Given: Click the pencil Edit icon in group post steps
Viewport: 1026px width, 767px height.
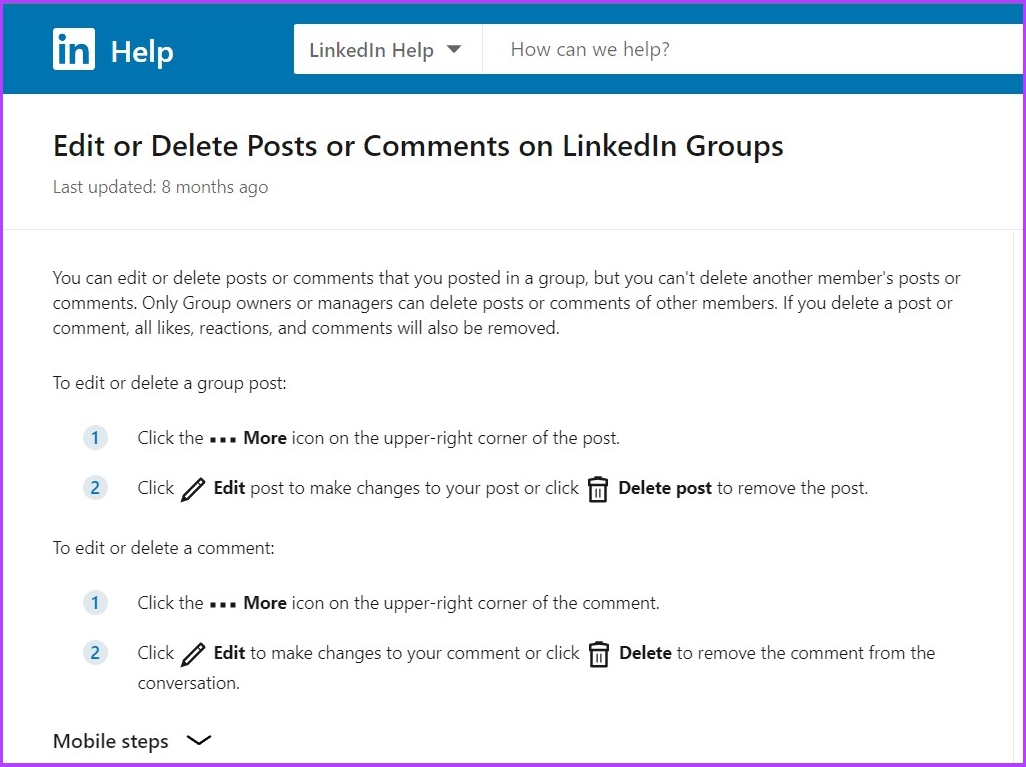Looking at the screenshot, I should click(x=193, y=490).
